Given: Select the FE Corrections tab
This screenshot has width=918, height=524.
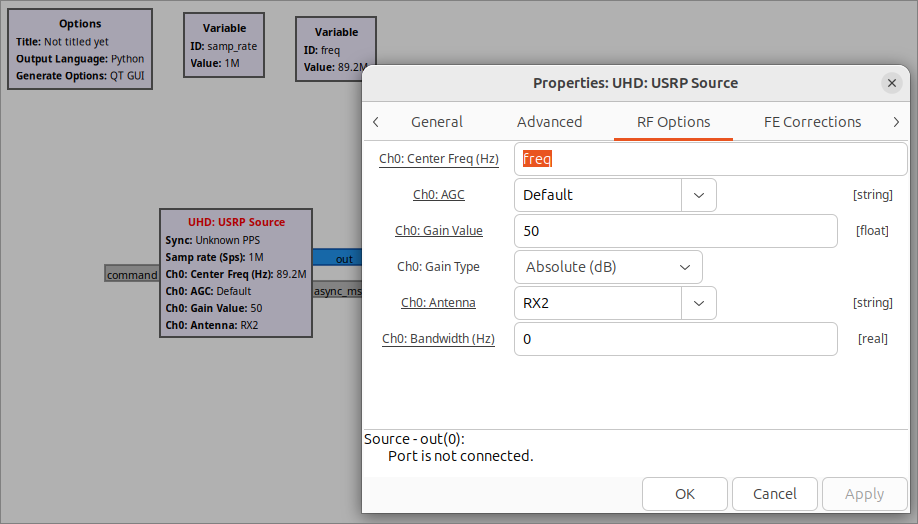Looking at the screenshot, I should (812, 122).
